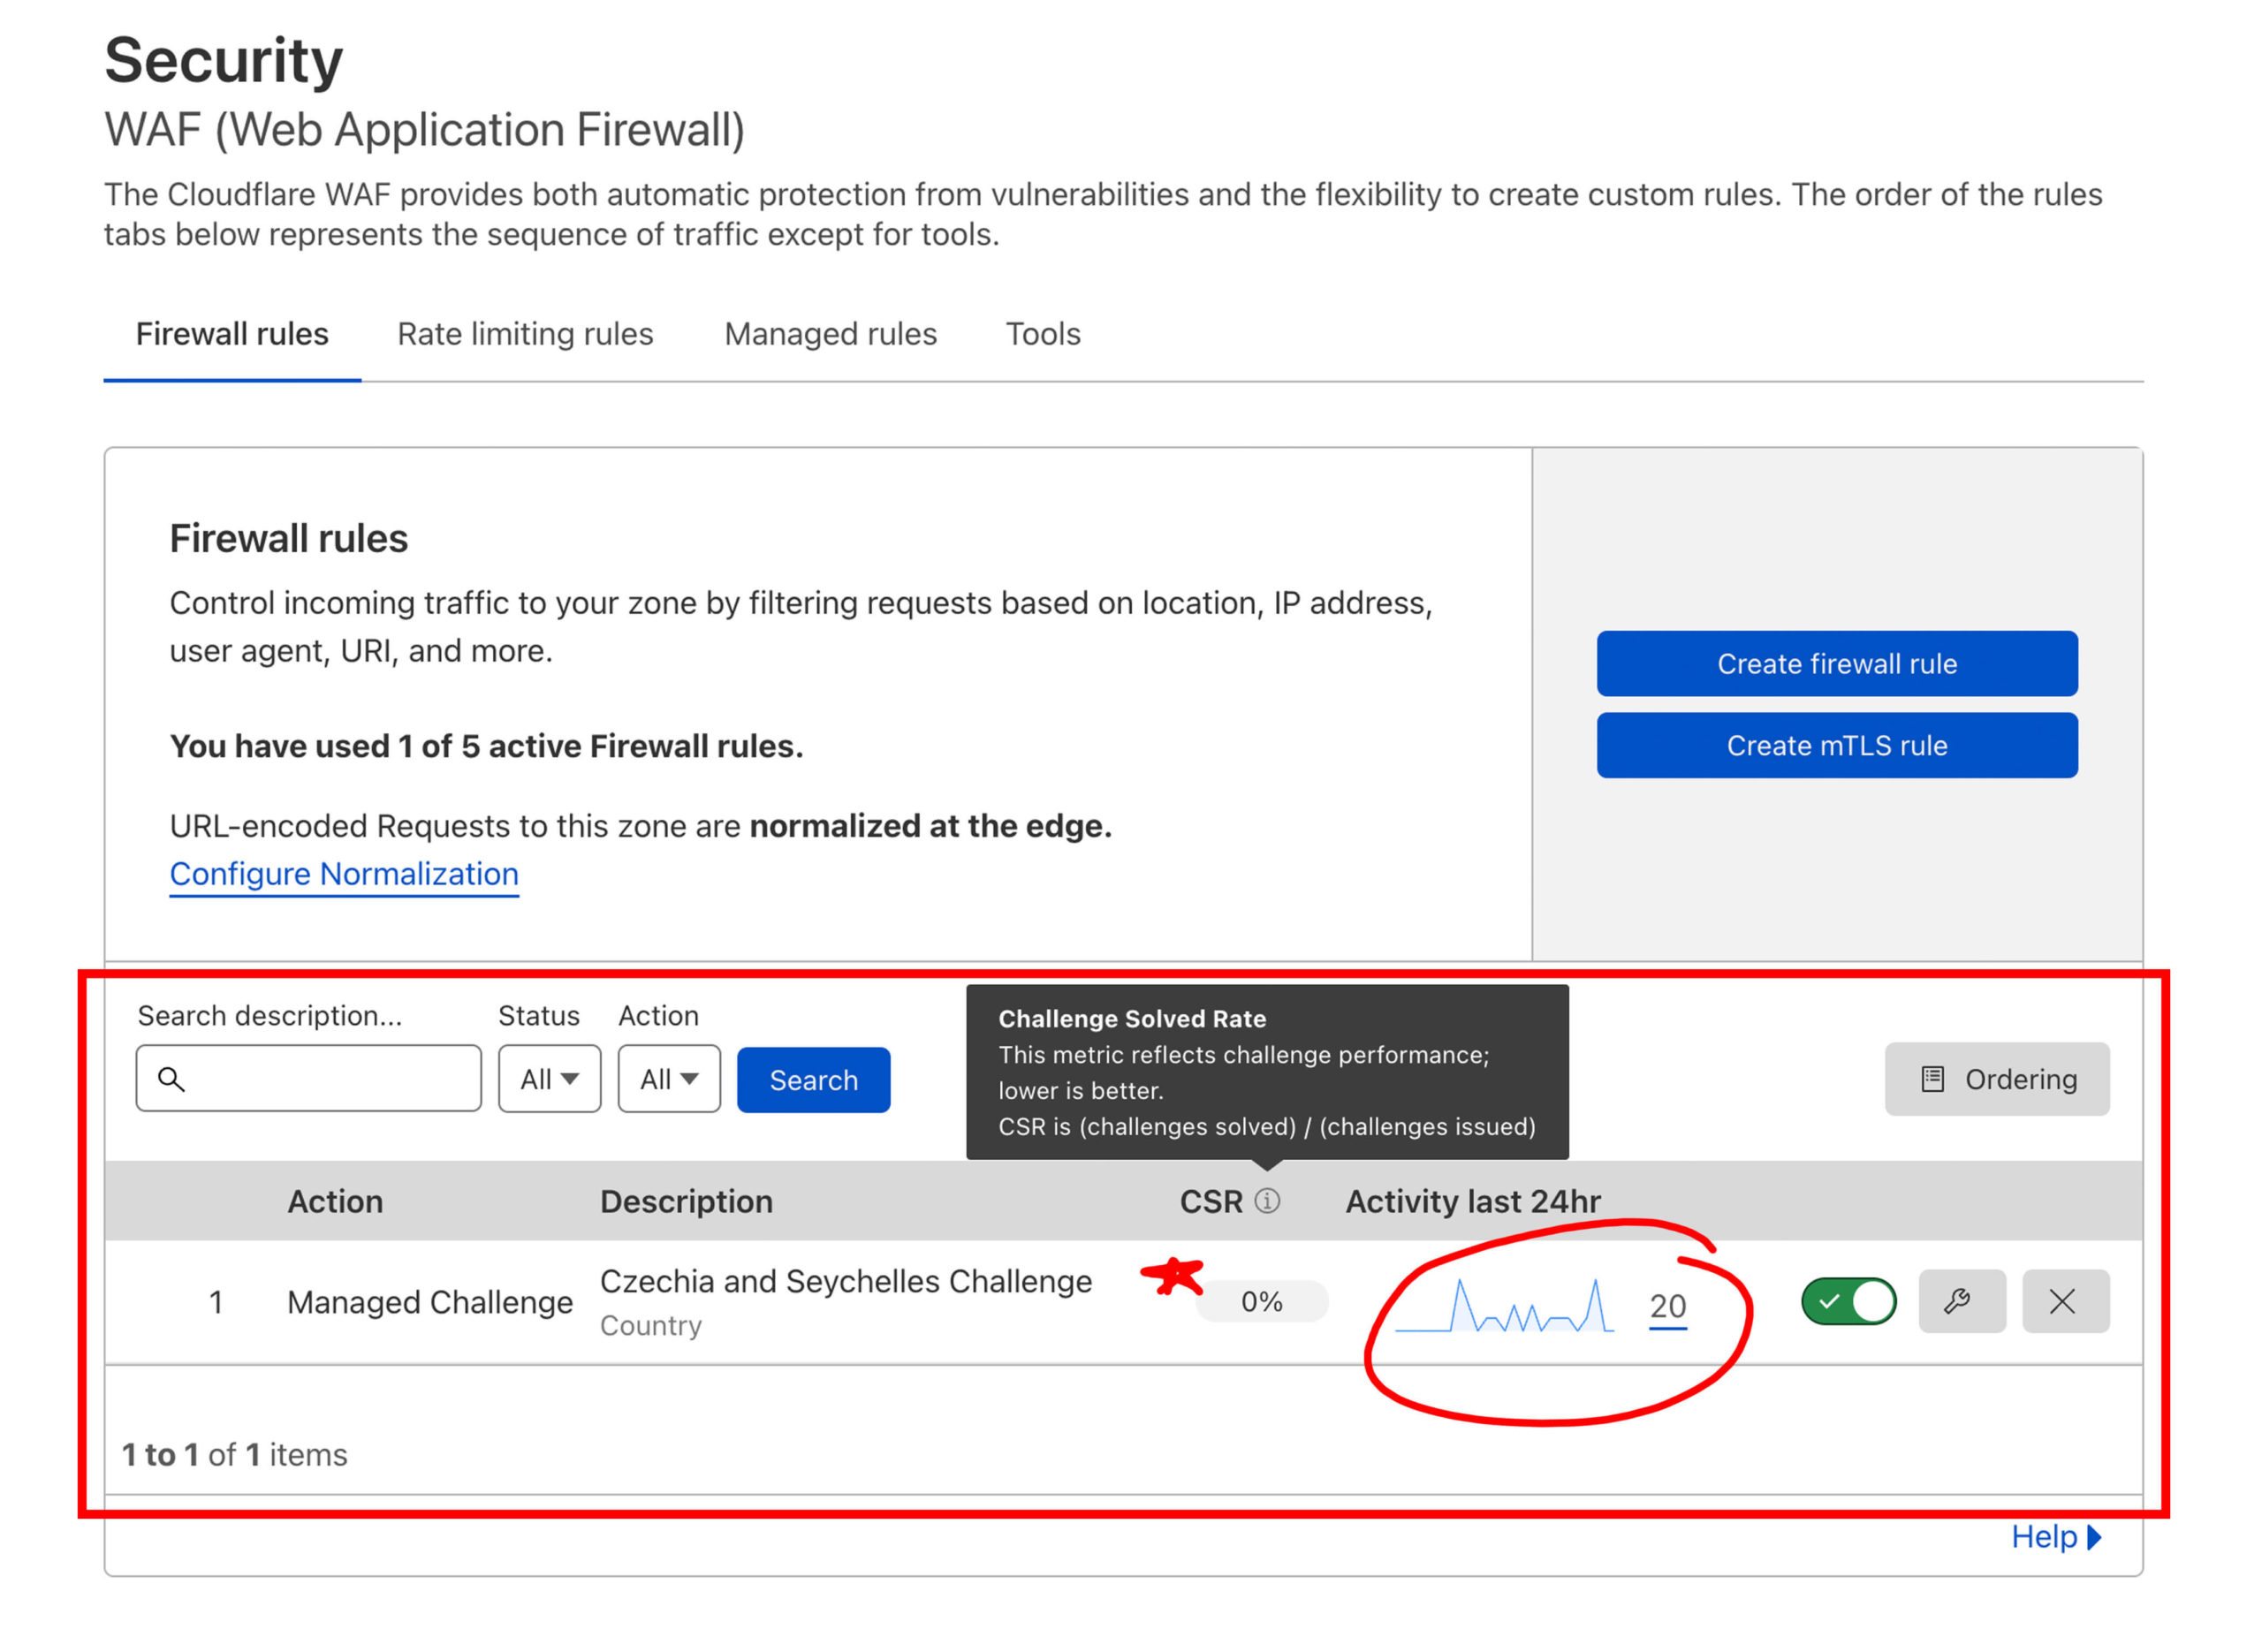Image resolution: width=2262 pixels, height=1652 pixels.
Task: Click the Activity last 24hr header
Action: 1472,1201
